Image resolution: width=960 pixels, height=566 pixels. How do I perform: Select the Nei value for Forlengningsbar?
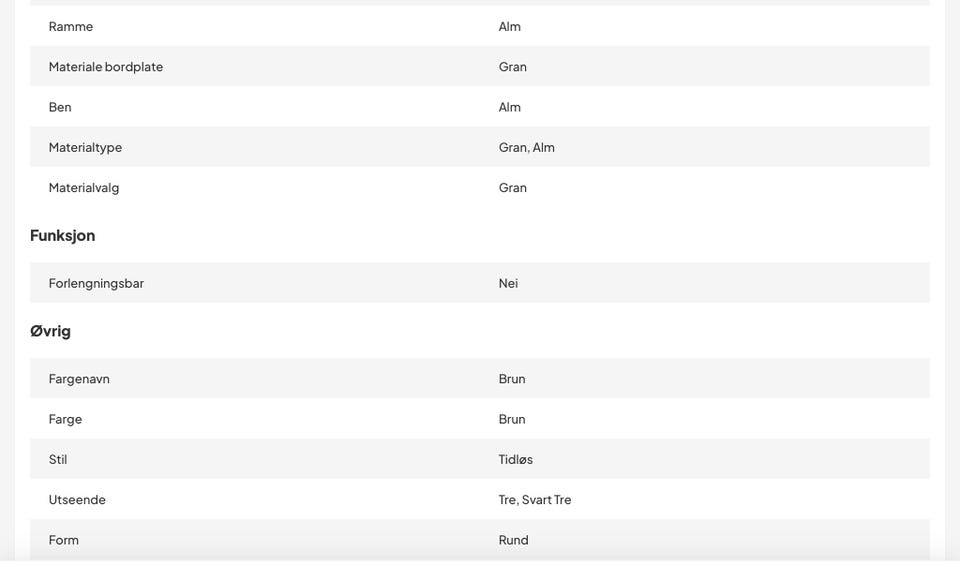508,284
